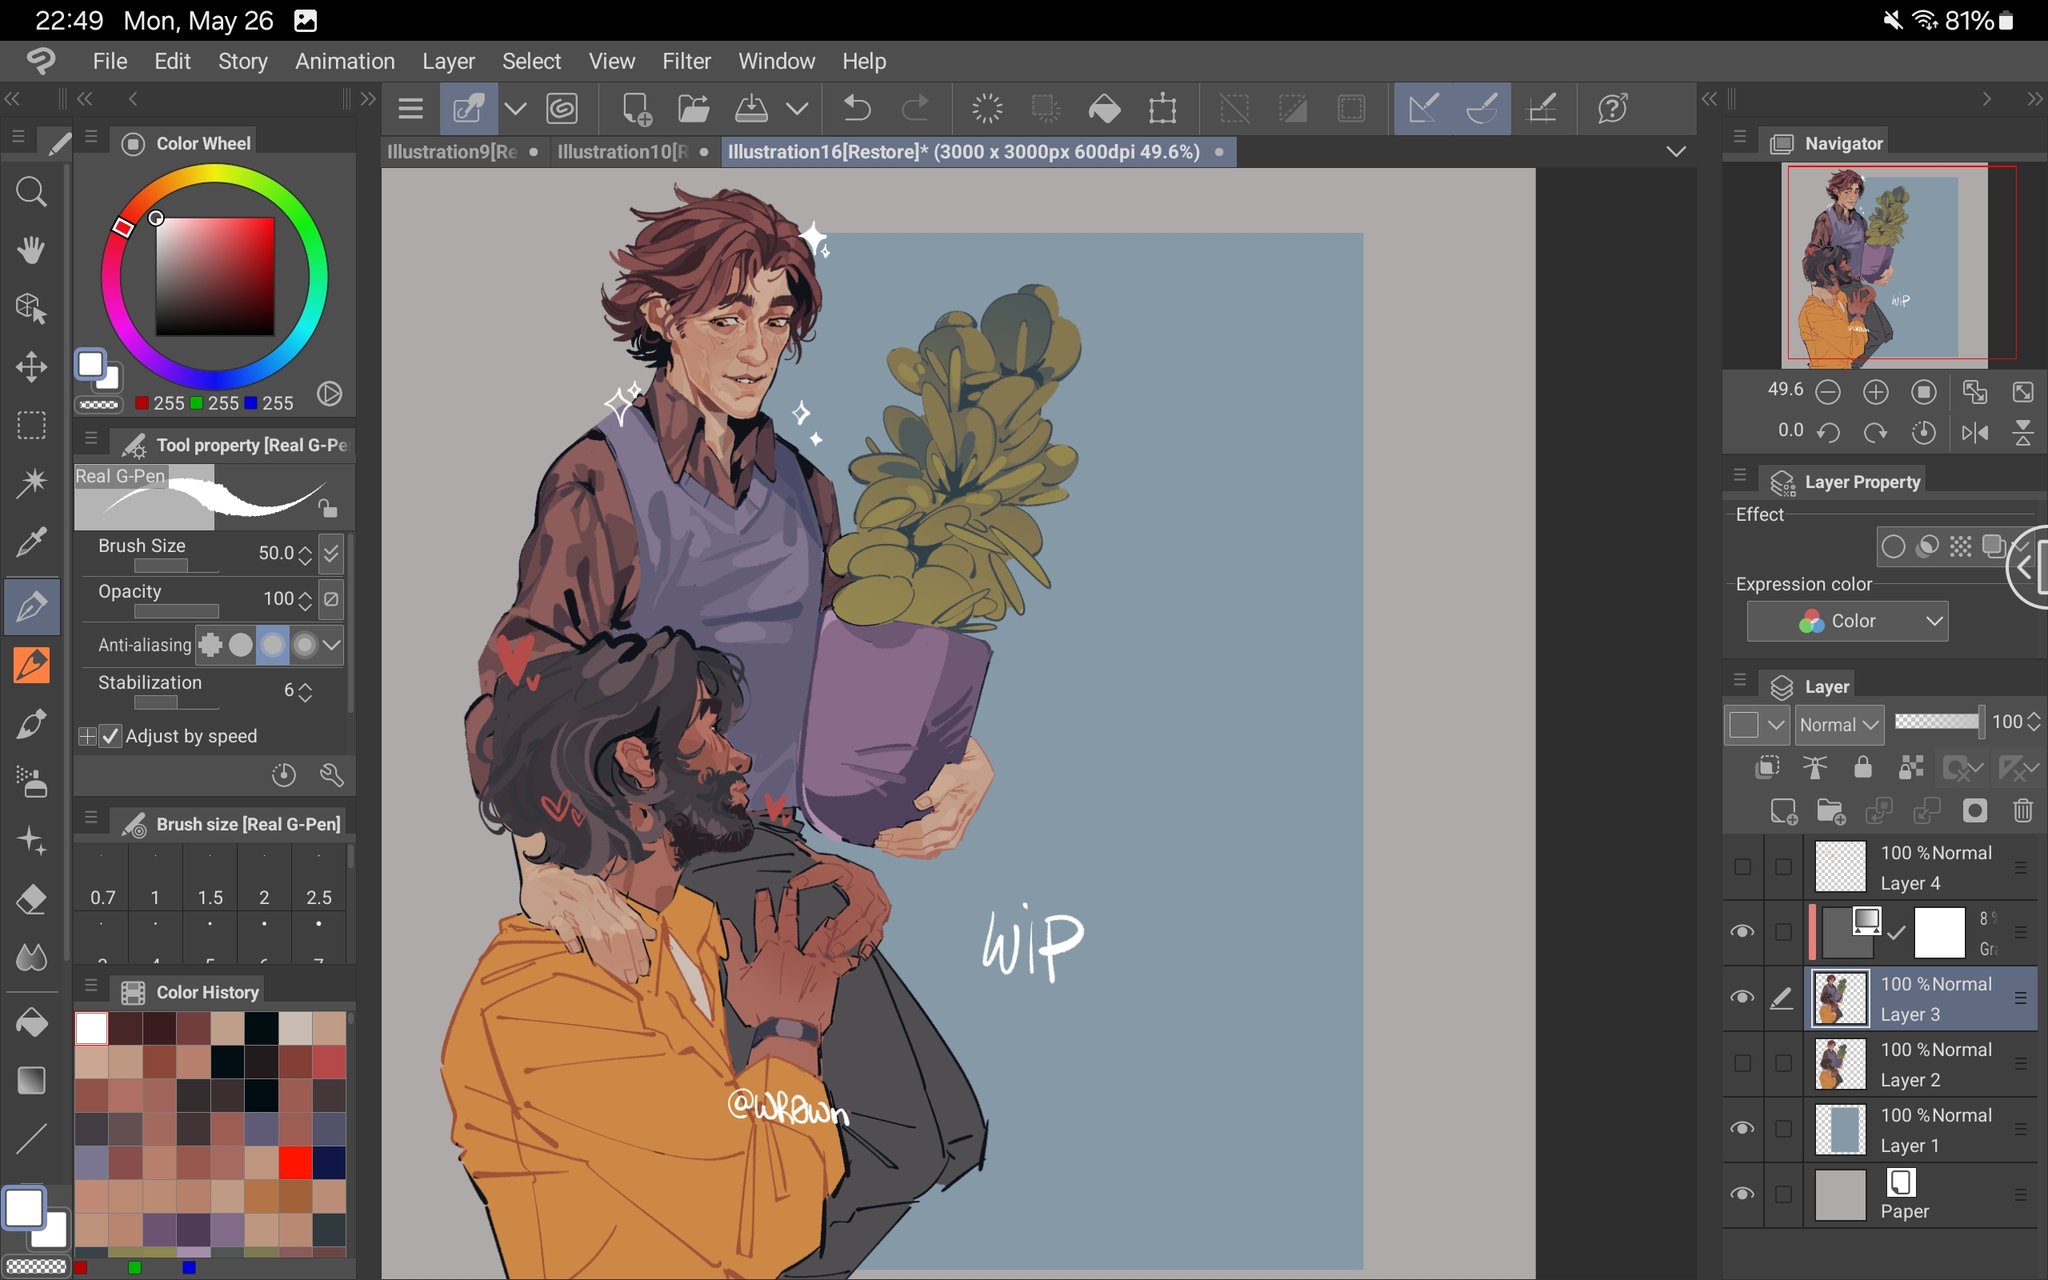Select brush size preset 1.5
2048x1280 pixels.
coord(210,877)
